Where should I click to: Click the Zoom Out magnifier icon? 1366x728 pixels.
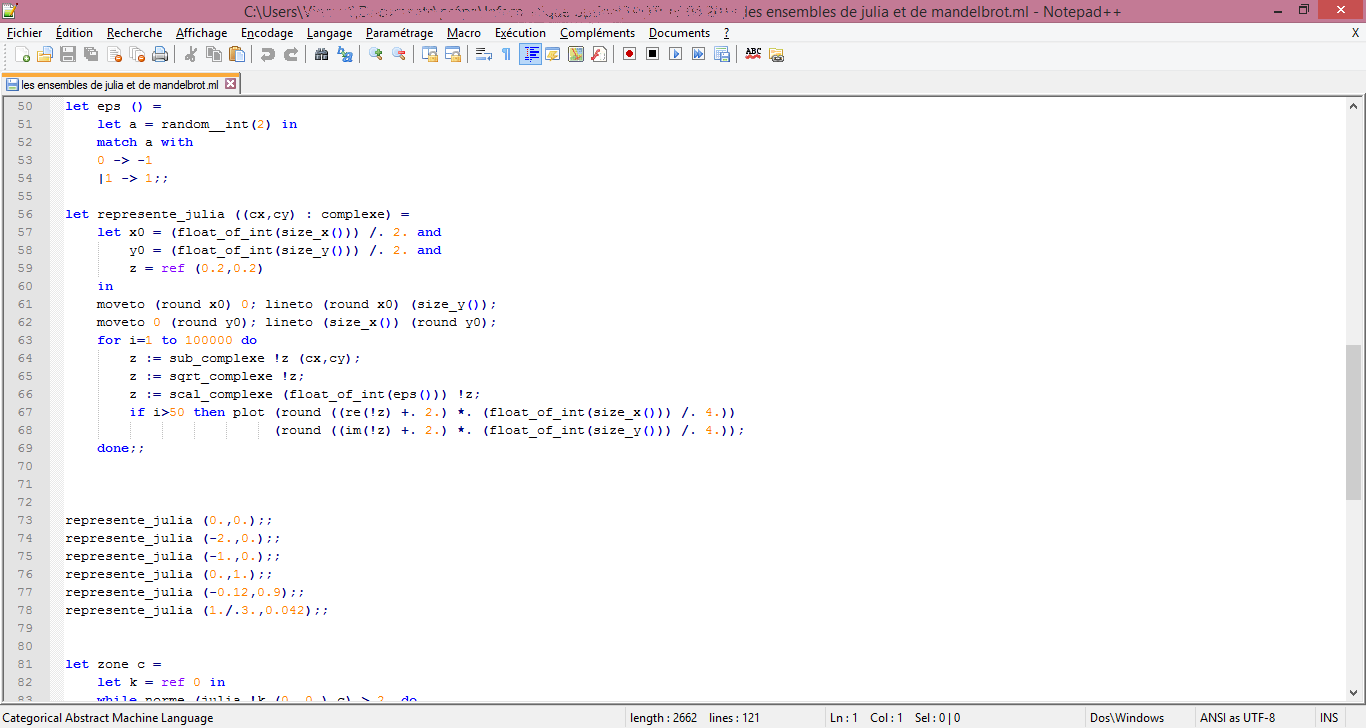pyautogui.click(x=399, y=54)
